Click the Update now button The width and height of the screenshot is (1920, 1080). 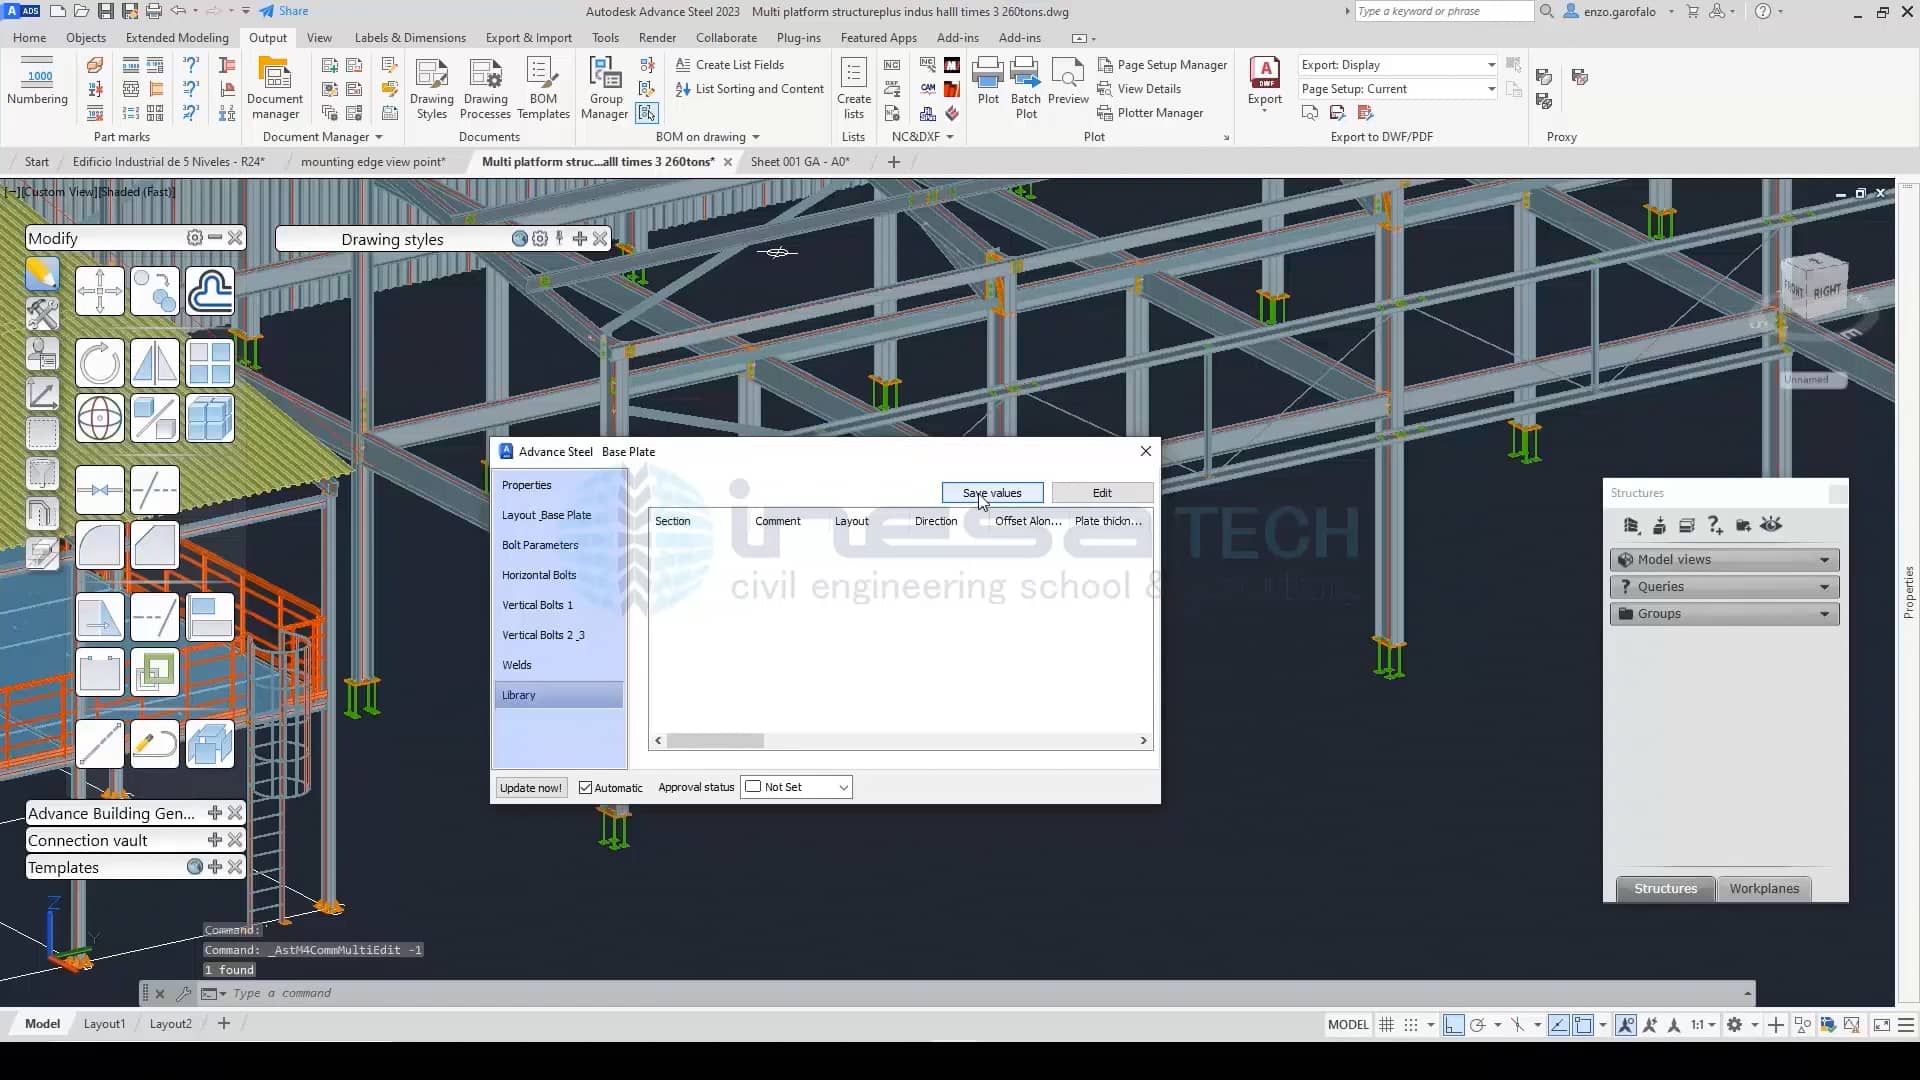click(530, 787)
